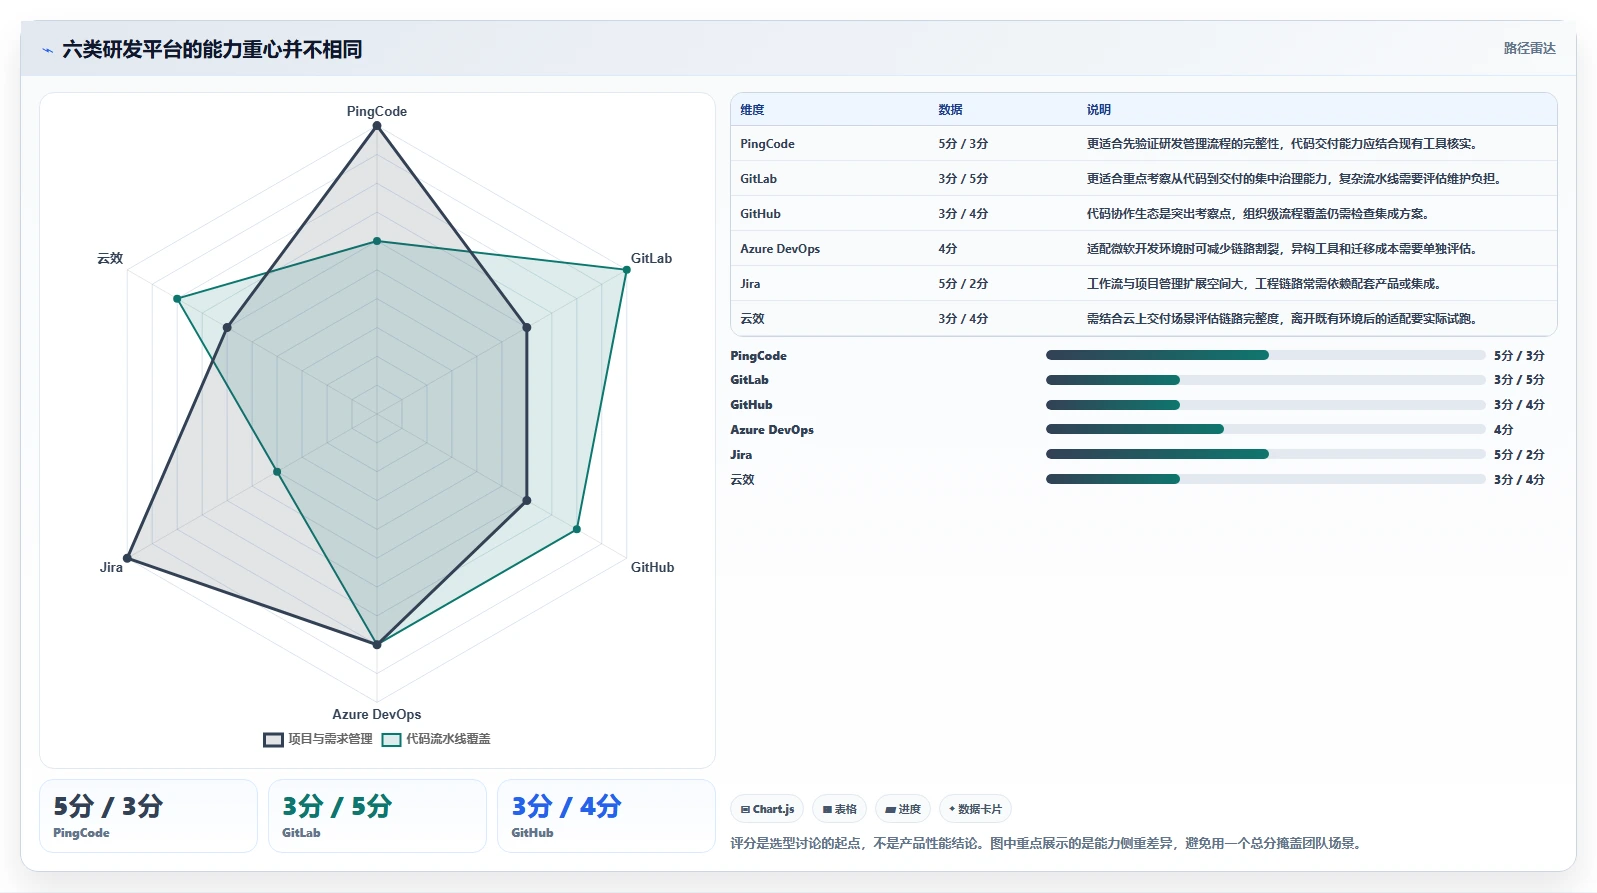Open the GitHub 3分 / 4分 stat card
The width and height of the screenshot is (1597, 893).
tap(606, 816)
